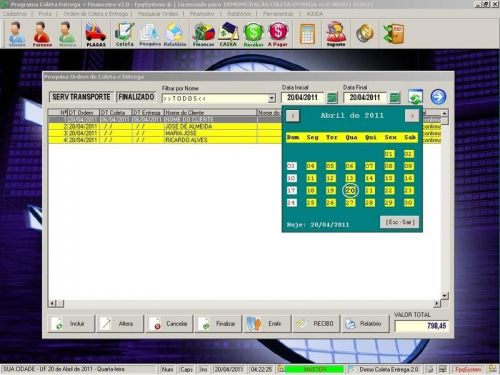This screenshot has height=375, width=500.
Task: Click the VALOR TOTAL field
Action: [421, 326]
